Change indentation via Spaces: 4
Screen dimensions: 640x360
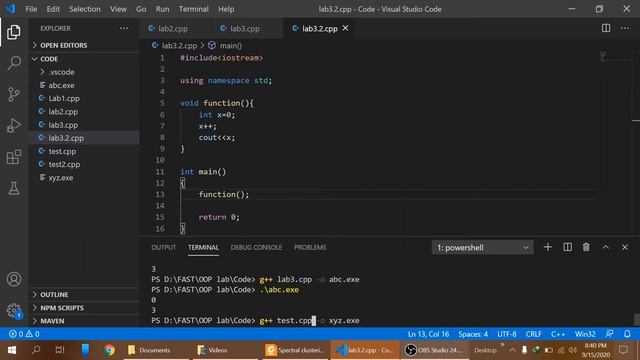(473, 334)
